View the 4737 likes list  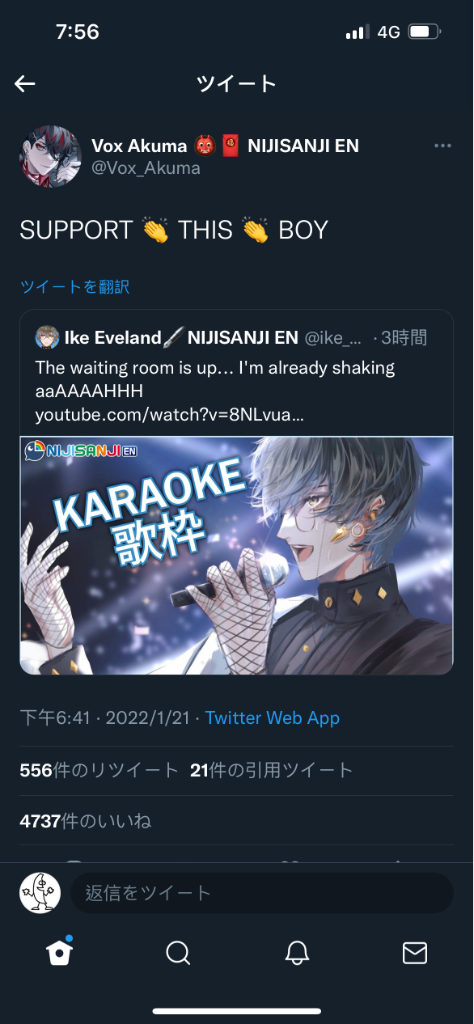tap(86, 820)
